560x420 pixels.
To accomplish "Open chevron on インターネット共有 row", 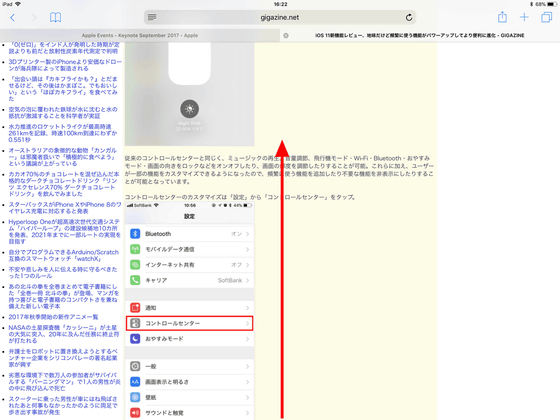I will coord(247,265).
